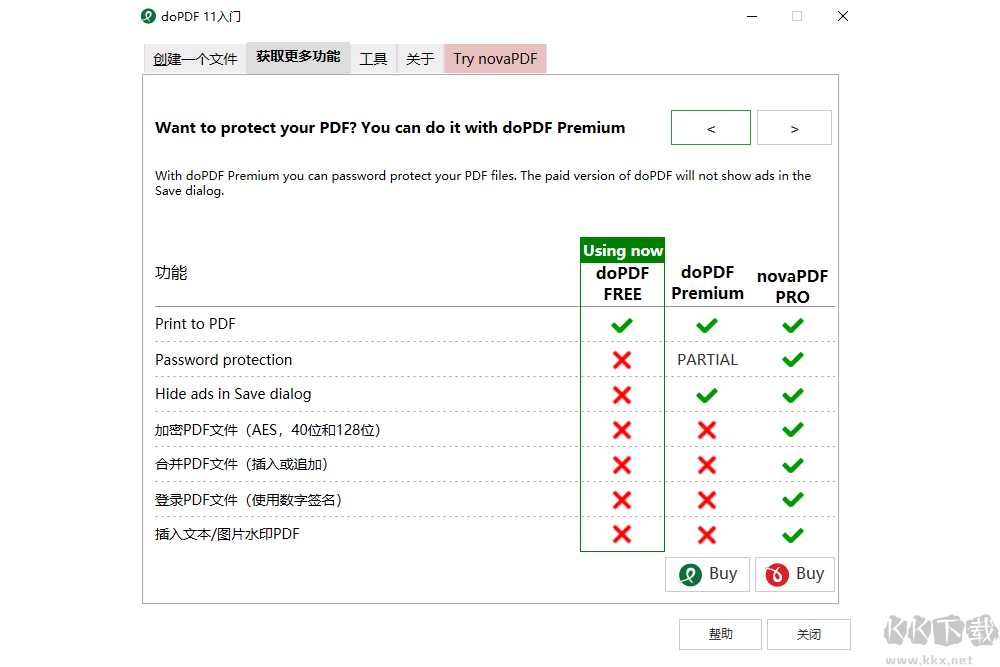This screenshot has width=1000, height=667.
Task: Click the green check for Password protection under novaPDF PRO
Action: click(x=792, y=360)
